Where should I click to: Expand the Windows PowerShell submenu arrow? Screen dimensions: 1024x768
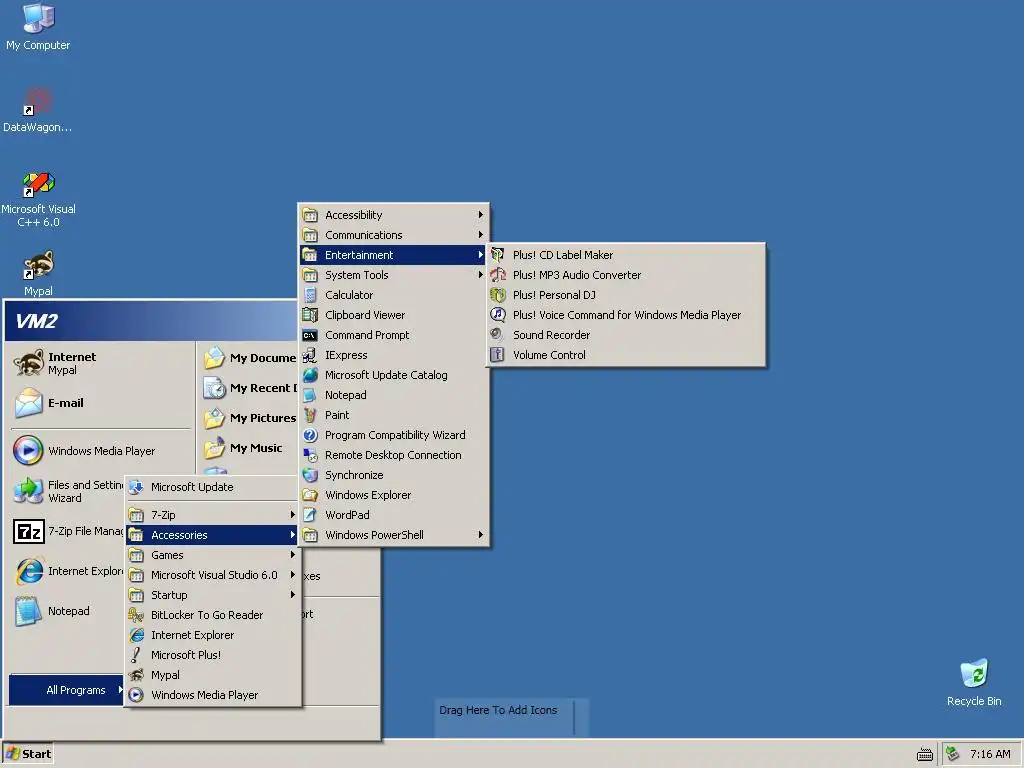point(481,535)
